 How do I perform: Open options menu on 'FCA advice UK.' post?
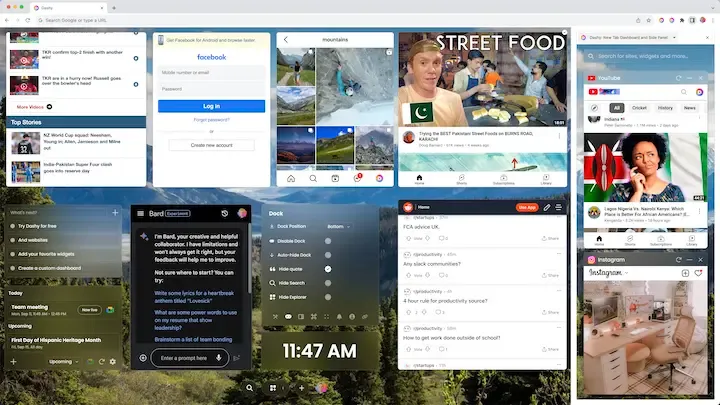pos(558,217)
